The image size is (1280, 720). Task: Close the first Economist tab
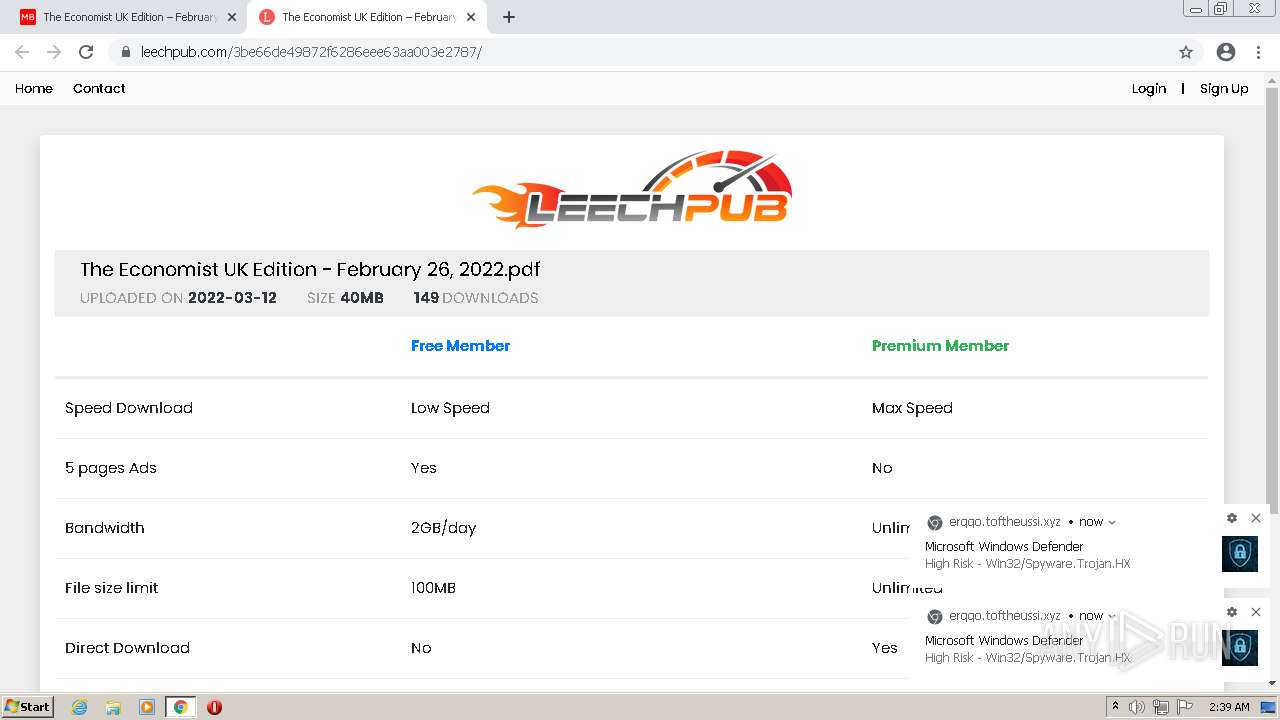coord(232,17)
